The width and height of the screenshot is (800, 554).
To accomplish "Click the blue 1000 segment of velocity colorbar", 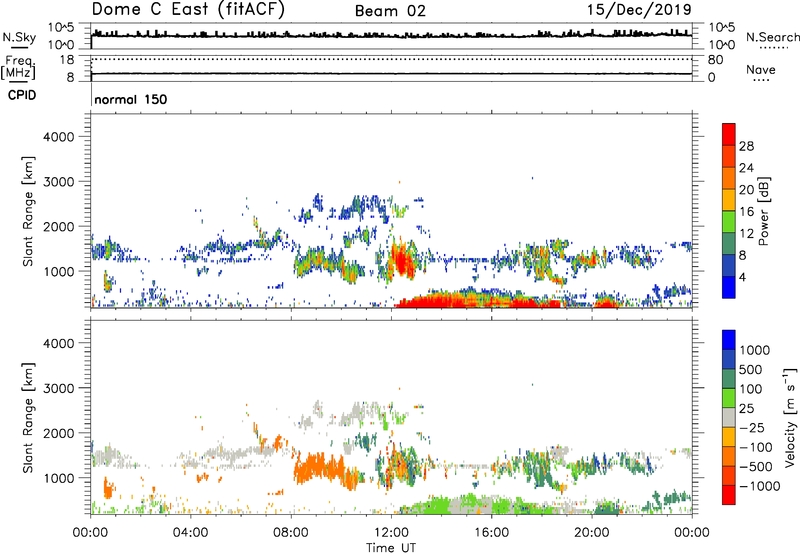I will [x=729, y=340].
